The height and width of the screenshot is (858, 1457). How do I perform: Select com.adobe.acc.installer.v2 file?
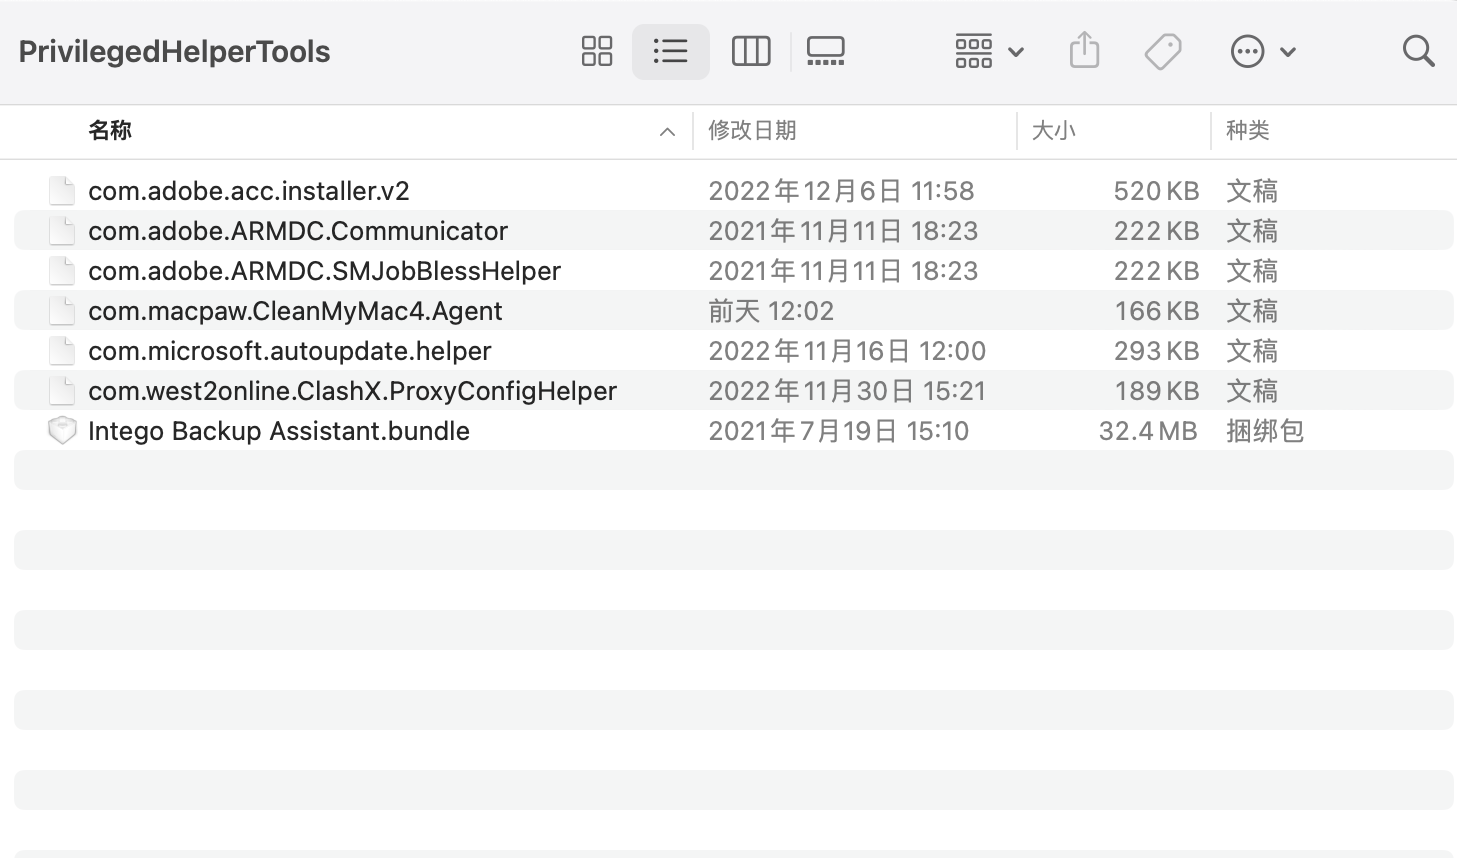click(248, 191)
